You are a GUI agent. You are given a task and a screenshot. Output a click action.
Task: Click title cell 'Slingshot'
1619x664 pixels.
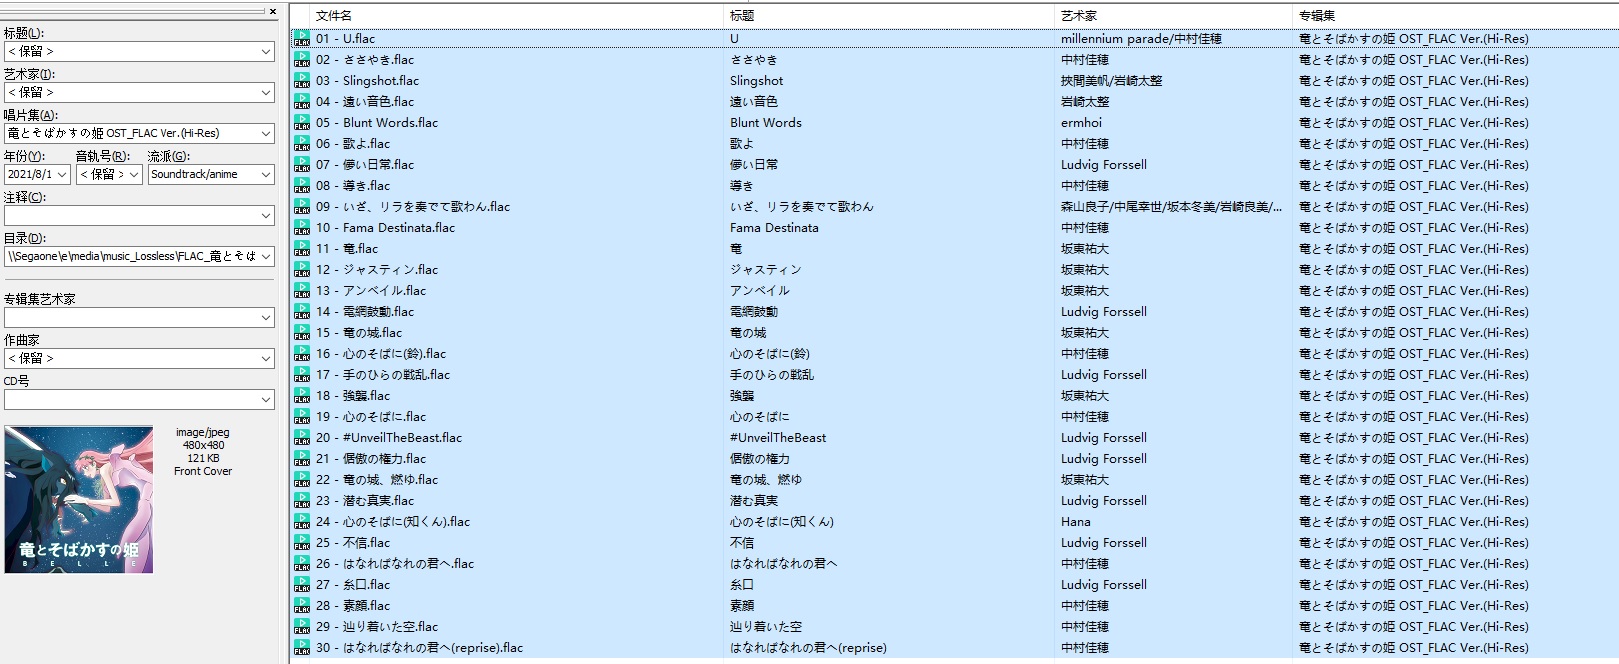[x=756, y=81]
